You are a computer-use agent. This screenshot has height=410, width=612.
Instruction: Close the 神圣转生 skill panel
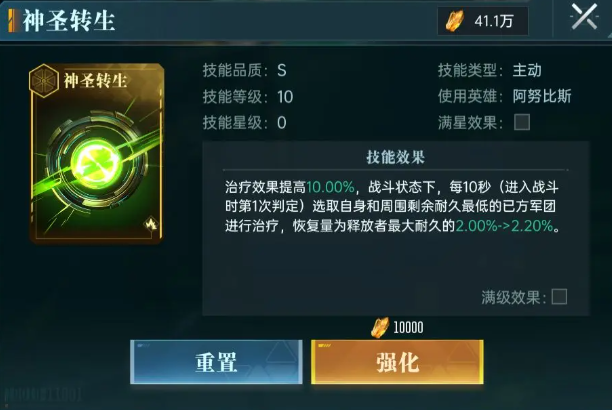click(584, 16)
